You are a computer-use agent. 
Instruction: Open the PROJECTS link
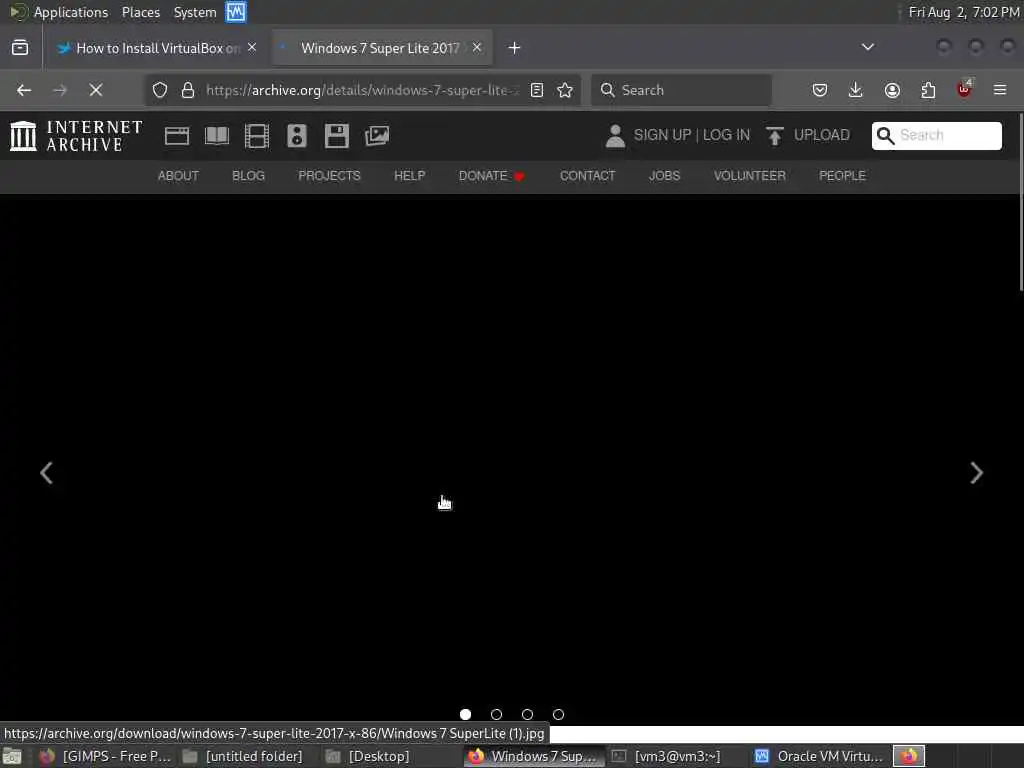[x=329, y=176]
